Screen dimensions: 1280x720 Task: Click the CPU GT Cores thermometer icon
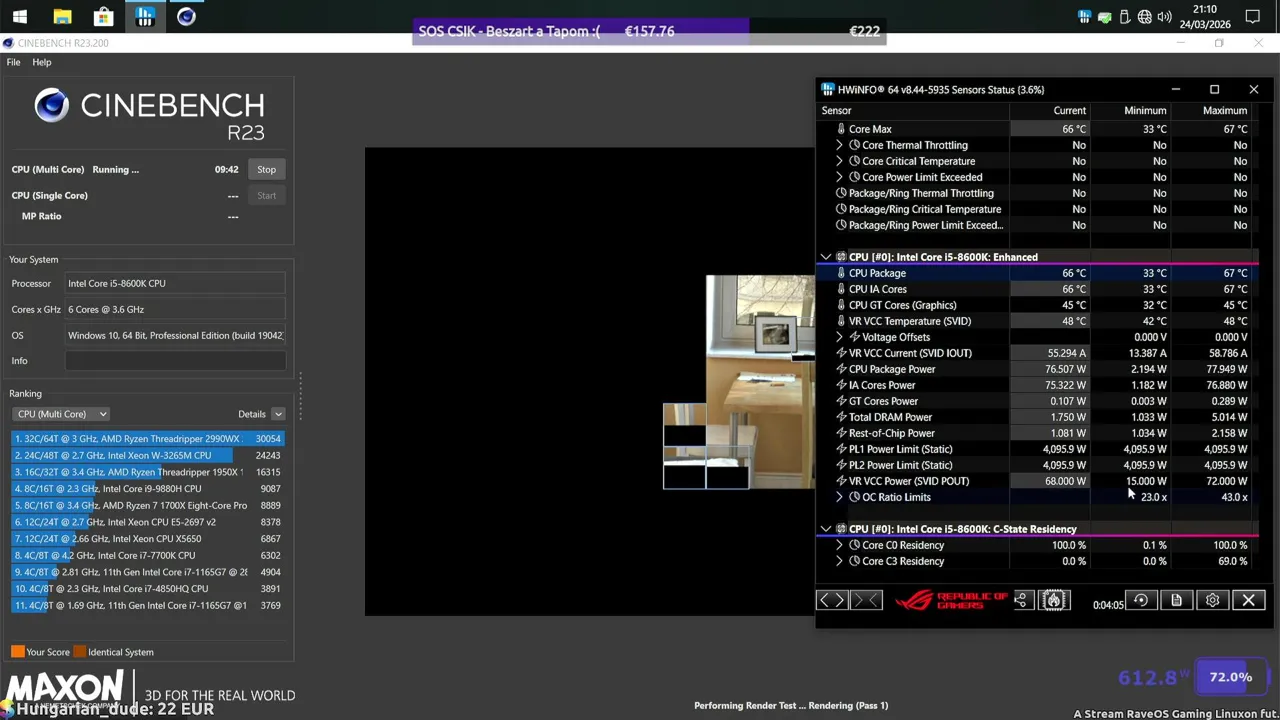841,305
